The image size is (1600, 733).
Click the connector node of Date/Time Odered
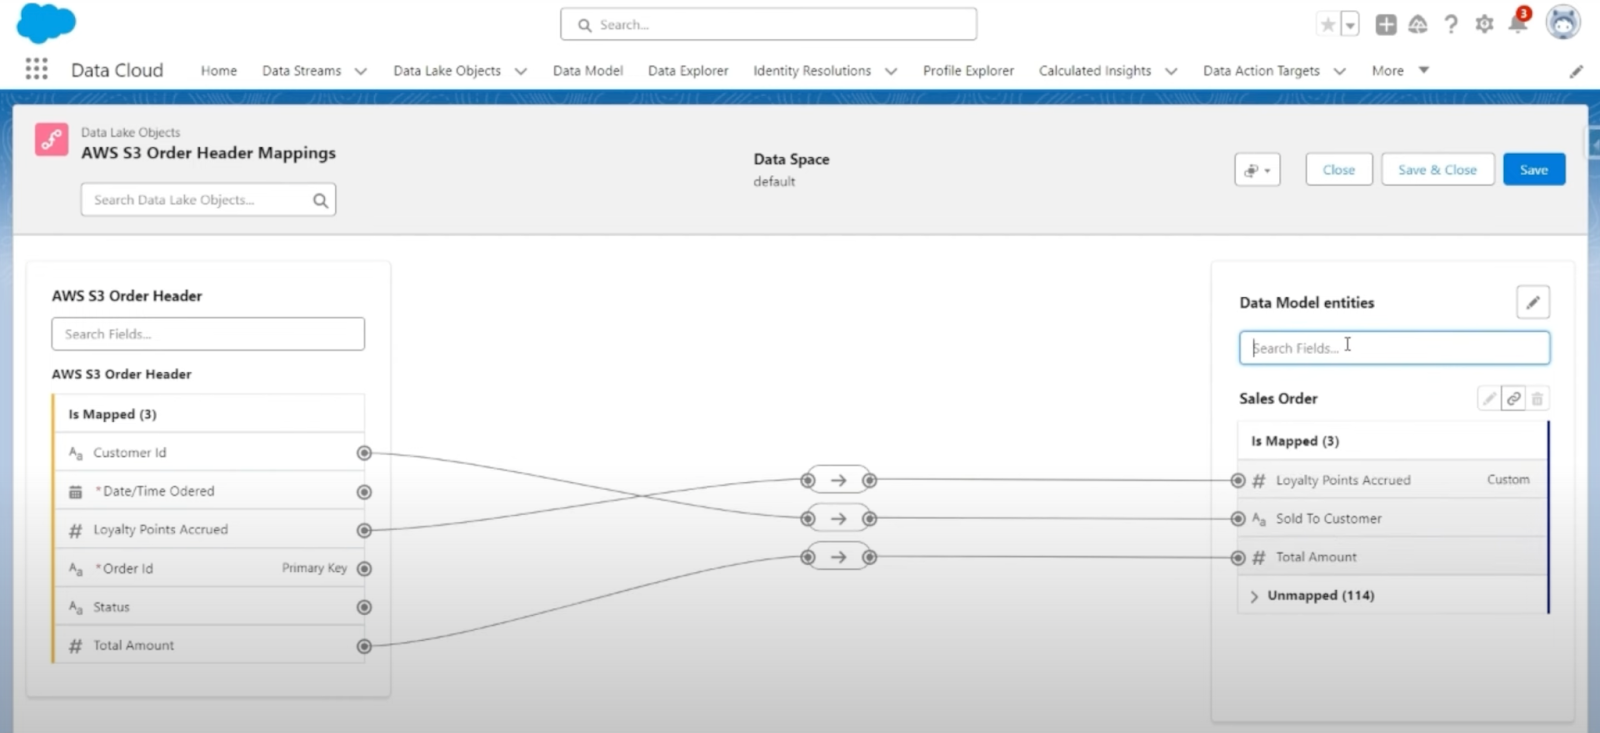364,492
